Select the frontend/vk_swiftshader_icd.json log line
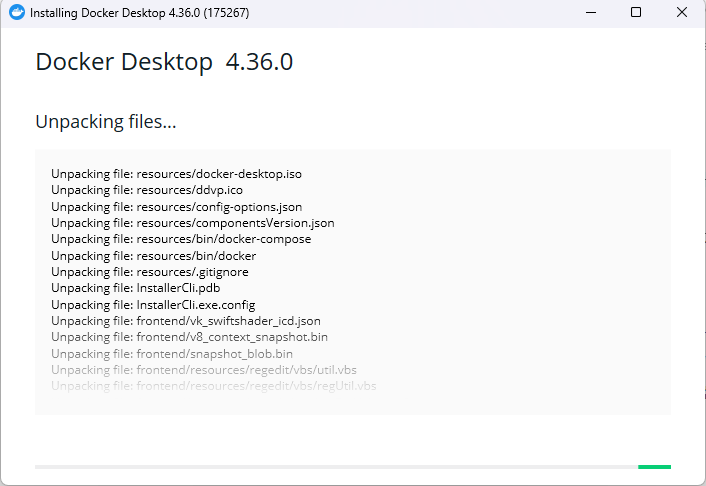 click(x=186, y=321)
